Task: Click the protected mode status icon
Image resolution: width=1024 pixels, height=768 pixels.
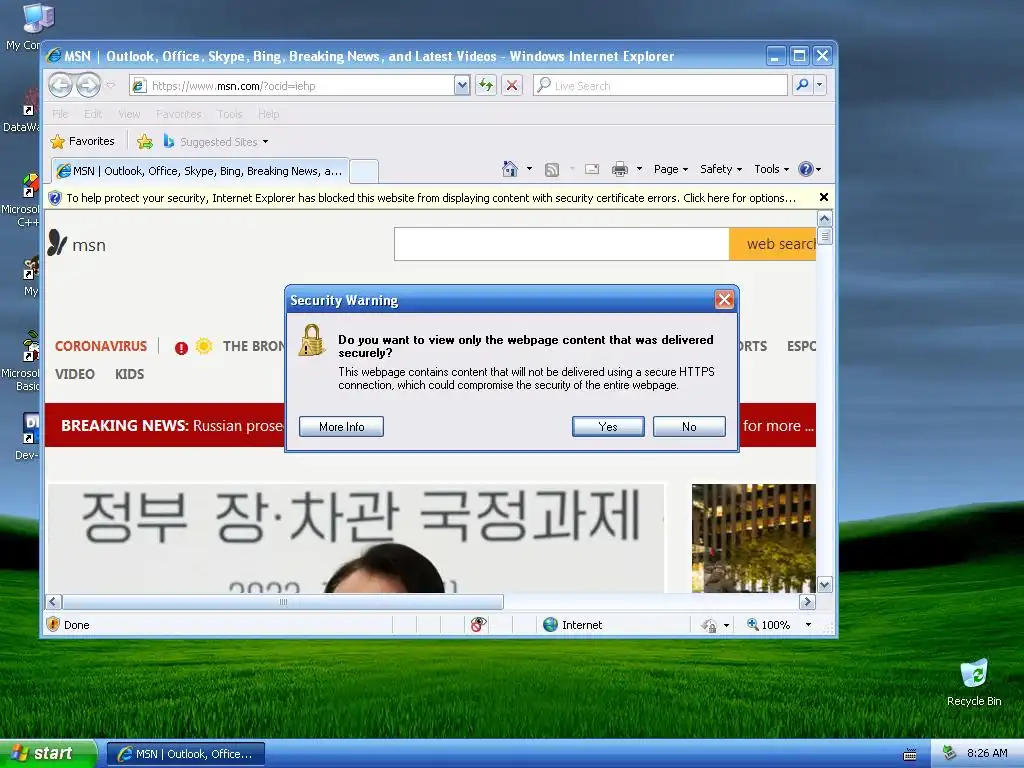Action: click(709, 625)
